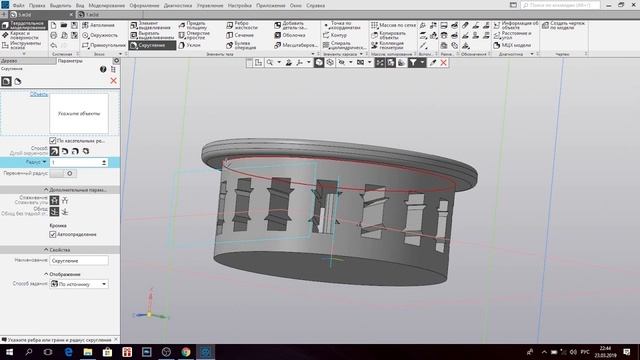Expand the Диагностика group arrow

pyautogui.click(x=532, y=54)
